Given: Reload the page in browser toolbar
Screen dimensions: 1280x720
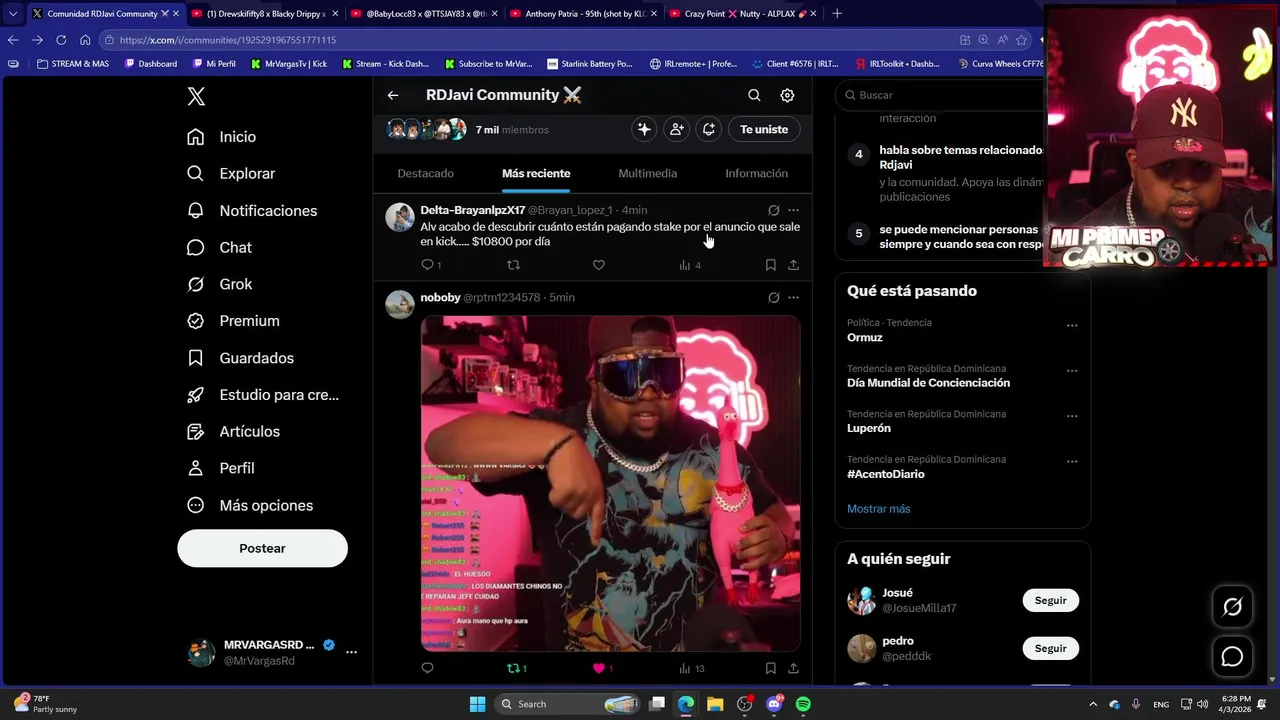Looking at the screenshot, I should 61,40.
